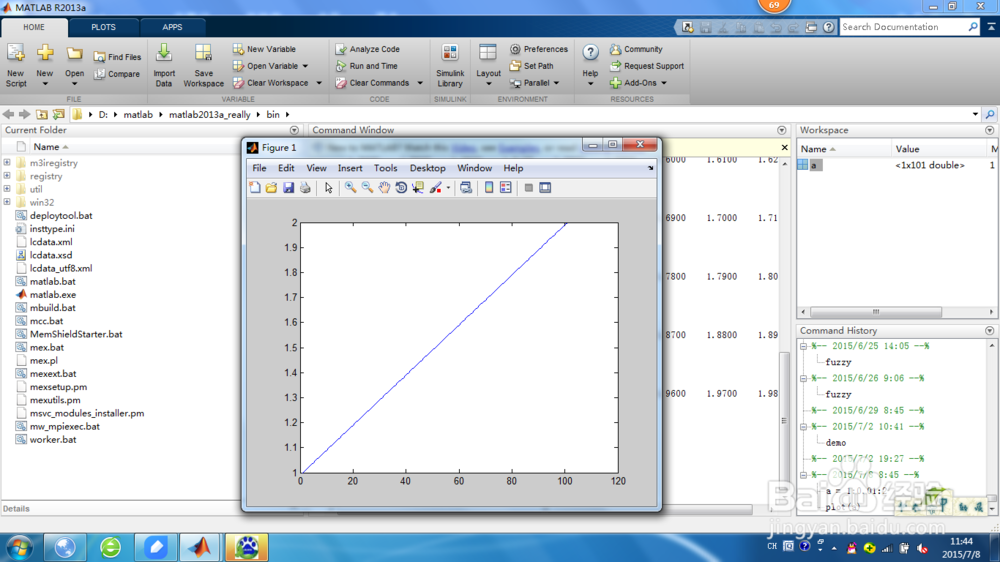Click the Insert Legend icon
Viewport: 1000px width, 562px height.
pyautogui.click(x=506, y=188)
